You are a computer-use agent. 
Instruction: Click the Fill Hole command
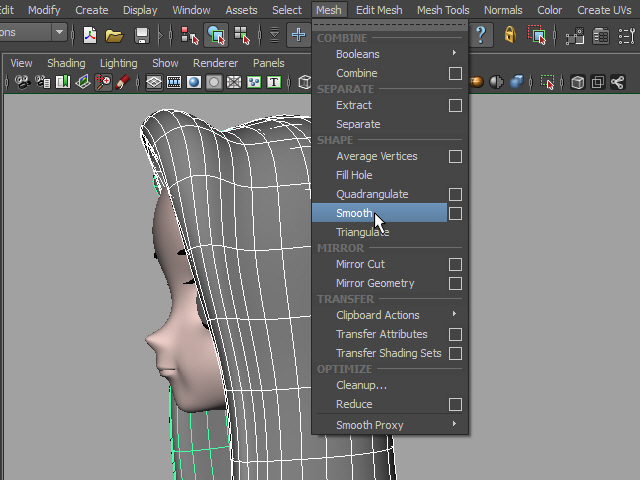click(x=354, y=175)
